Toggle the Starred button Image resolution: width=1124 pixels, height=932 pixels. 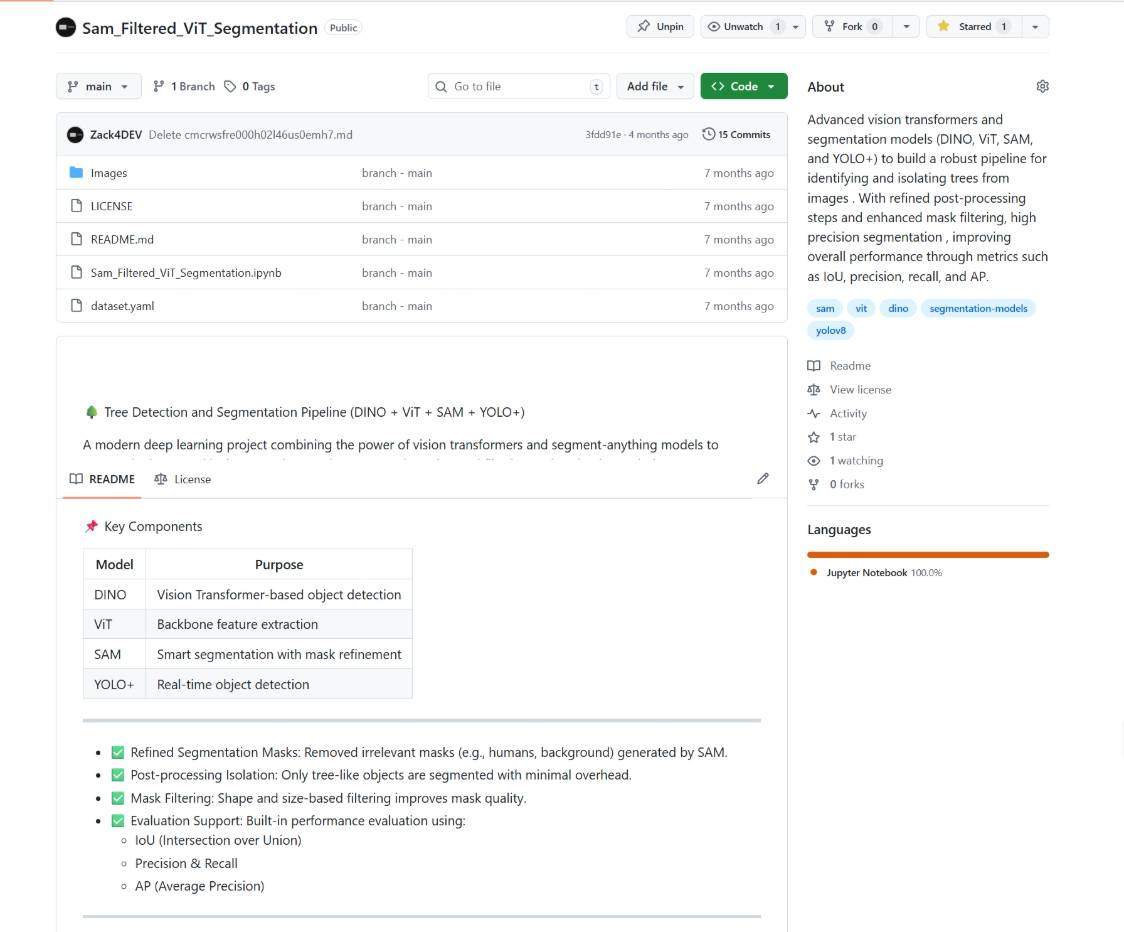pos(973,27)
